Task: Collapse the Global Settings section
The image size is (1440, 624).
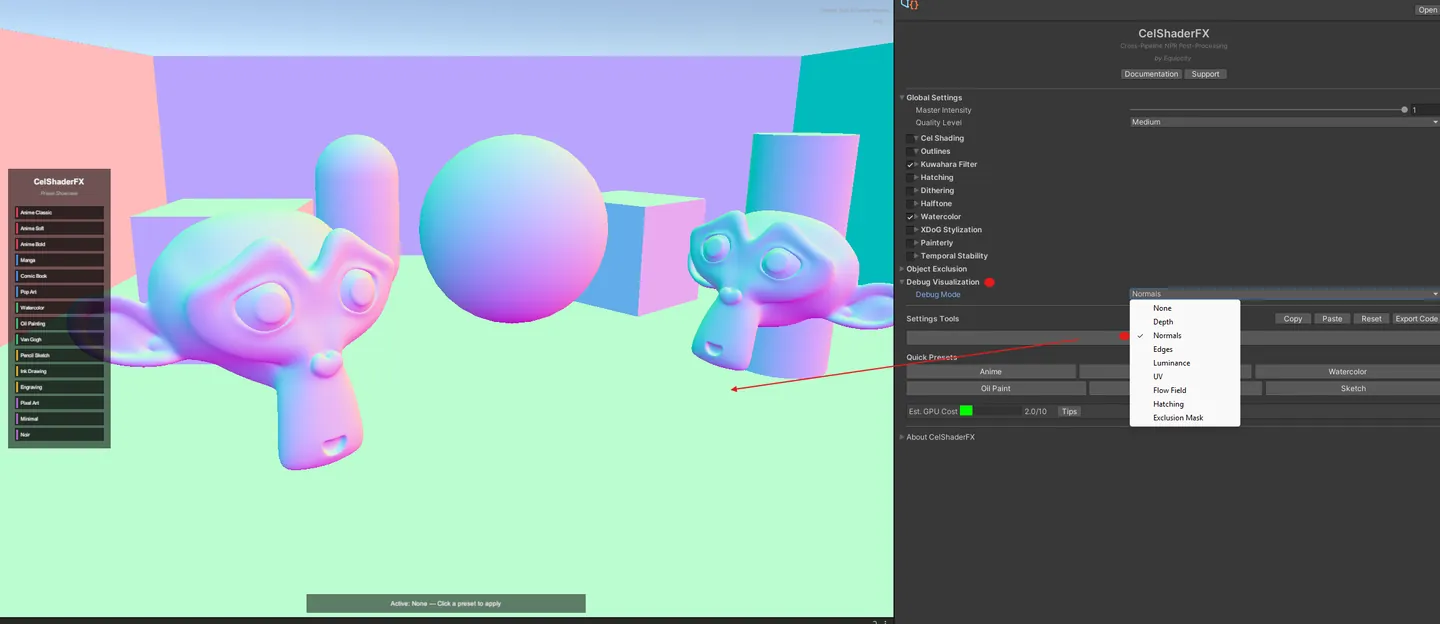Action: click(902, 98)
